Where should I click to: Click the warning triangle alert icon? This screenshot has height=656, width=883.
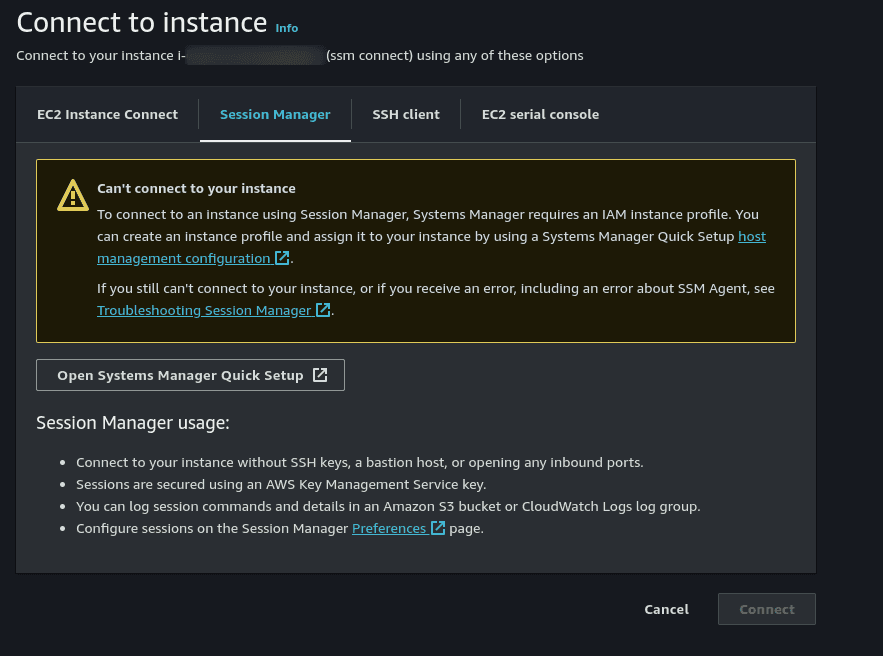73,196
